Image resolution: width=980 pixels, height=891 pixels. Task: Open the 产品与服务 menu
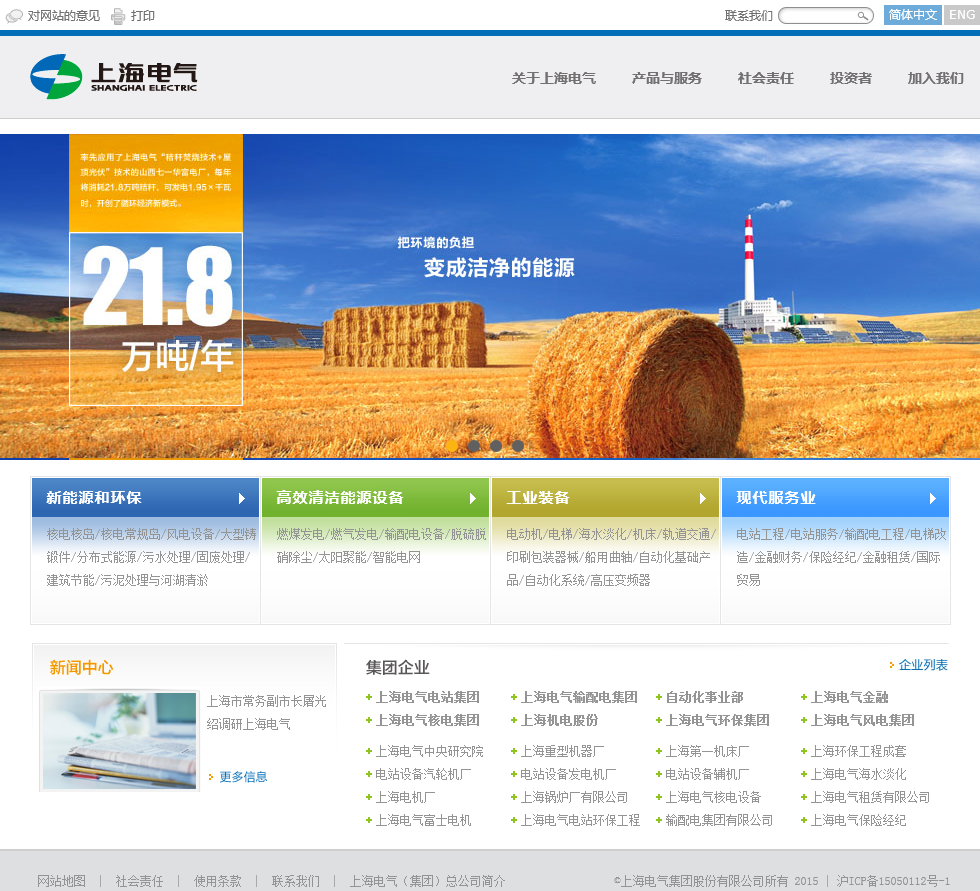(x=666, y=78)
